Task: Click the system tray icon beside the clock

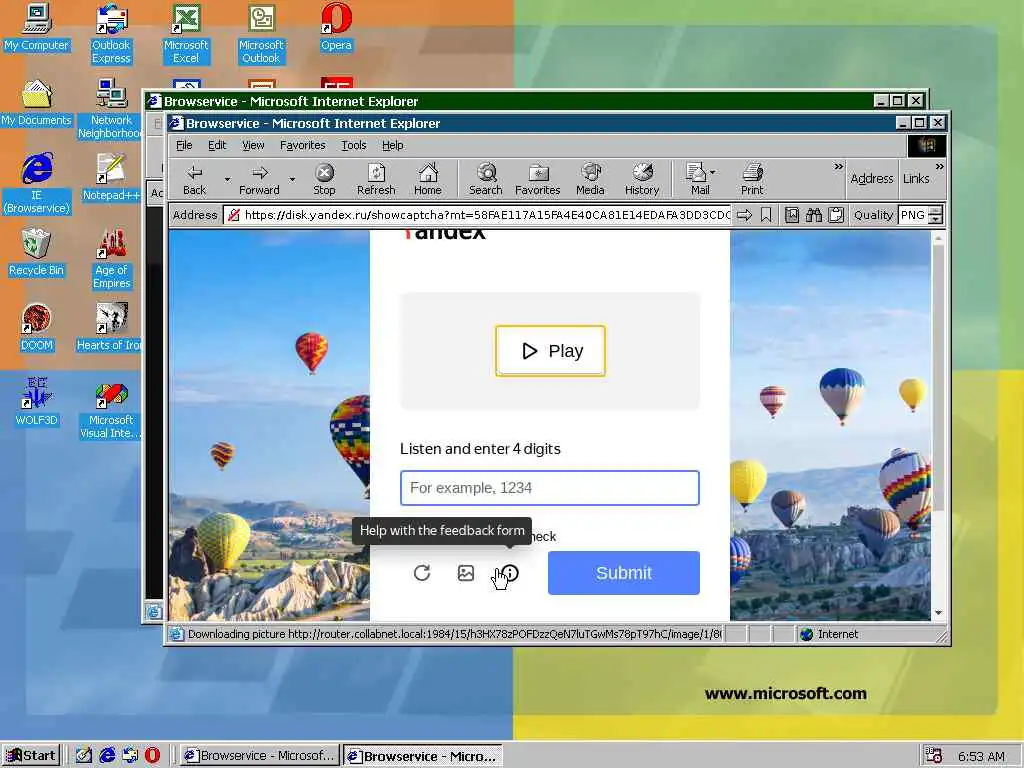Action: pos(934,756)
